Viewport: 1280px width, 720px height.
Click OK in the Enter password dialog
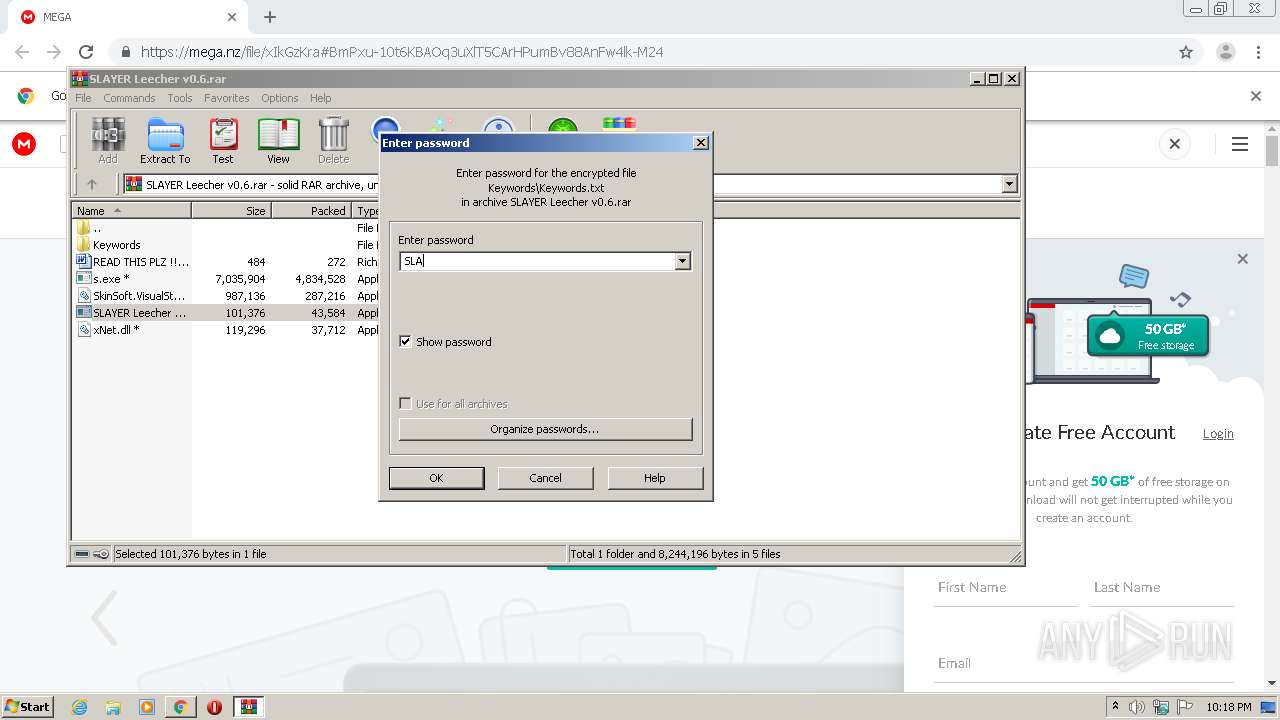(x=436, y=478)
